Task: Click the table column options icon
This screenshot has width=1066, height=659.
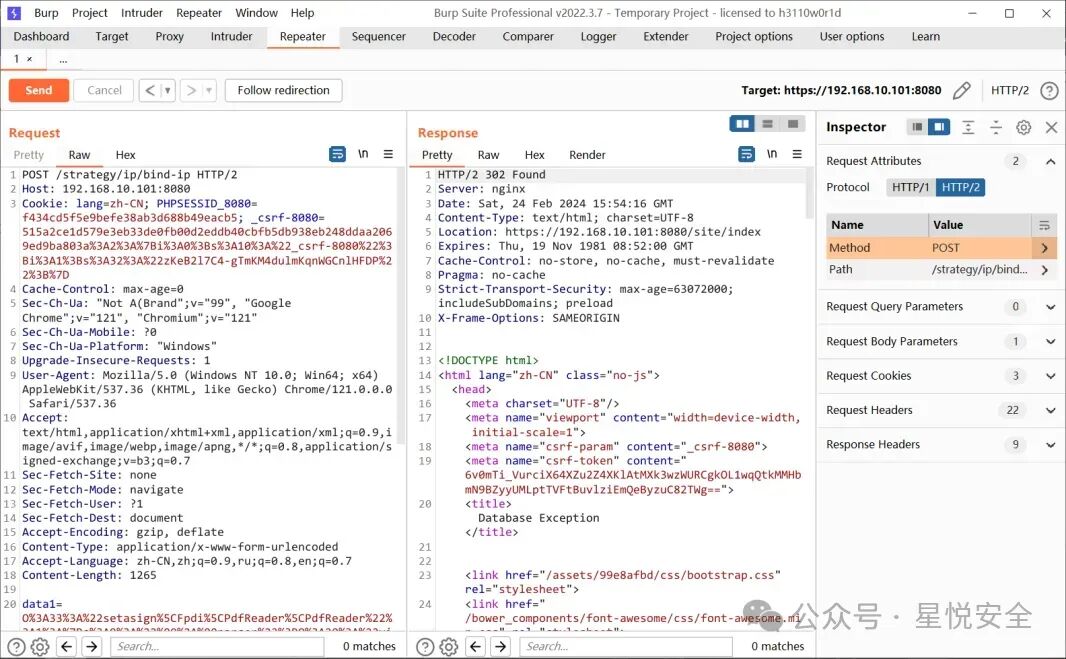Action: (x=1044, y=225)
